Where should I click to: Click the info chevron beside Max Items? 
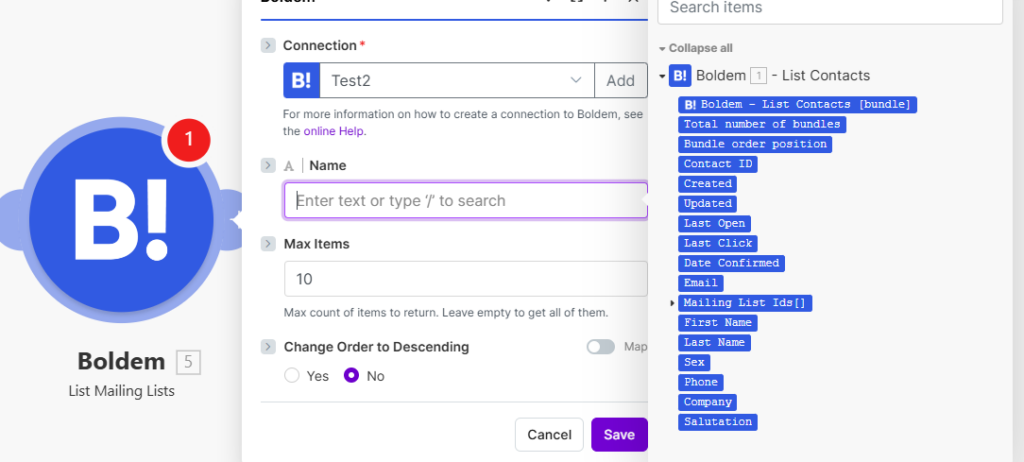(x=268, y=244)
